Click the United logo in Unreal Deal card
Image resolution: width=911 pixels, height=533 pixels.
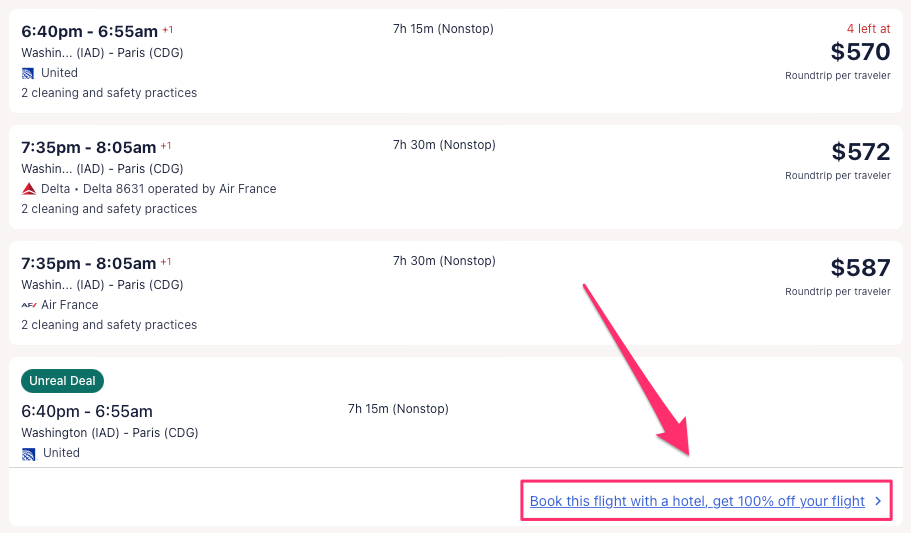(28, 453)
